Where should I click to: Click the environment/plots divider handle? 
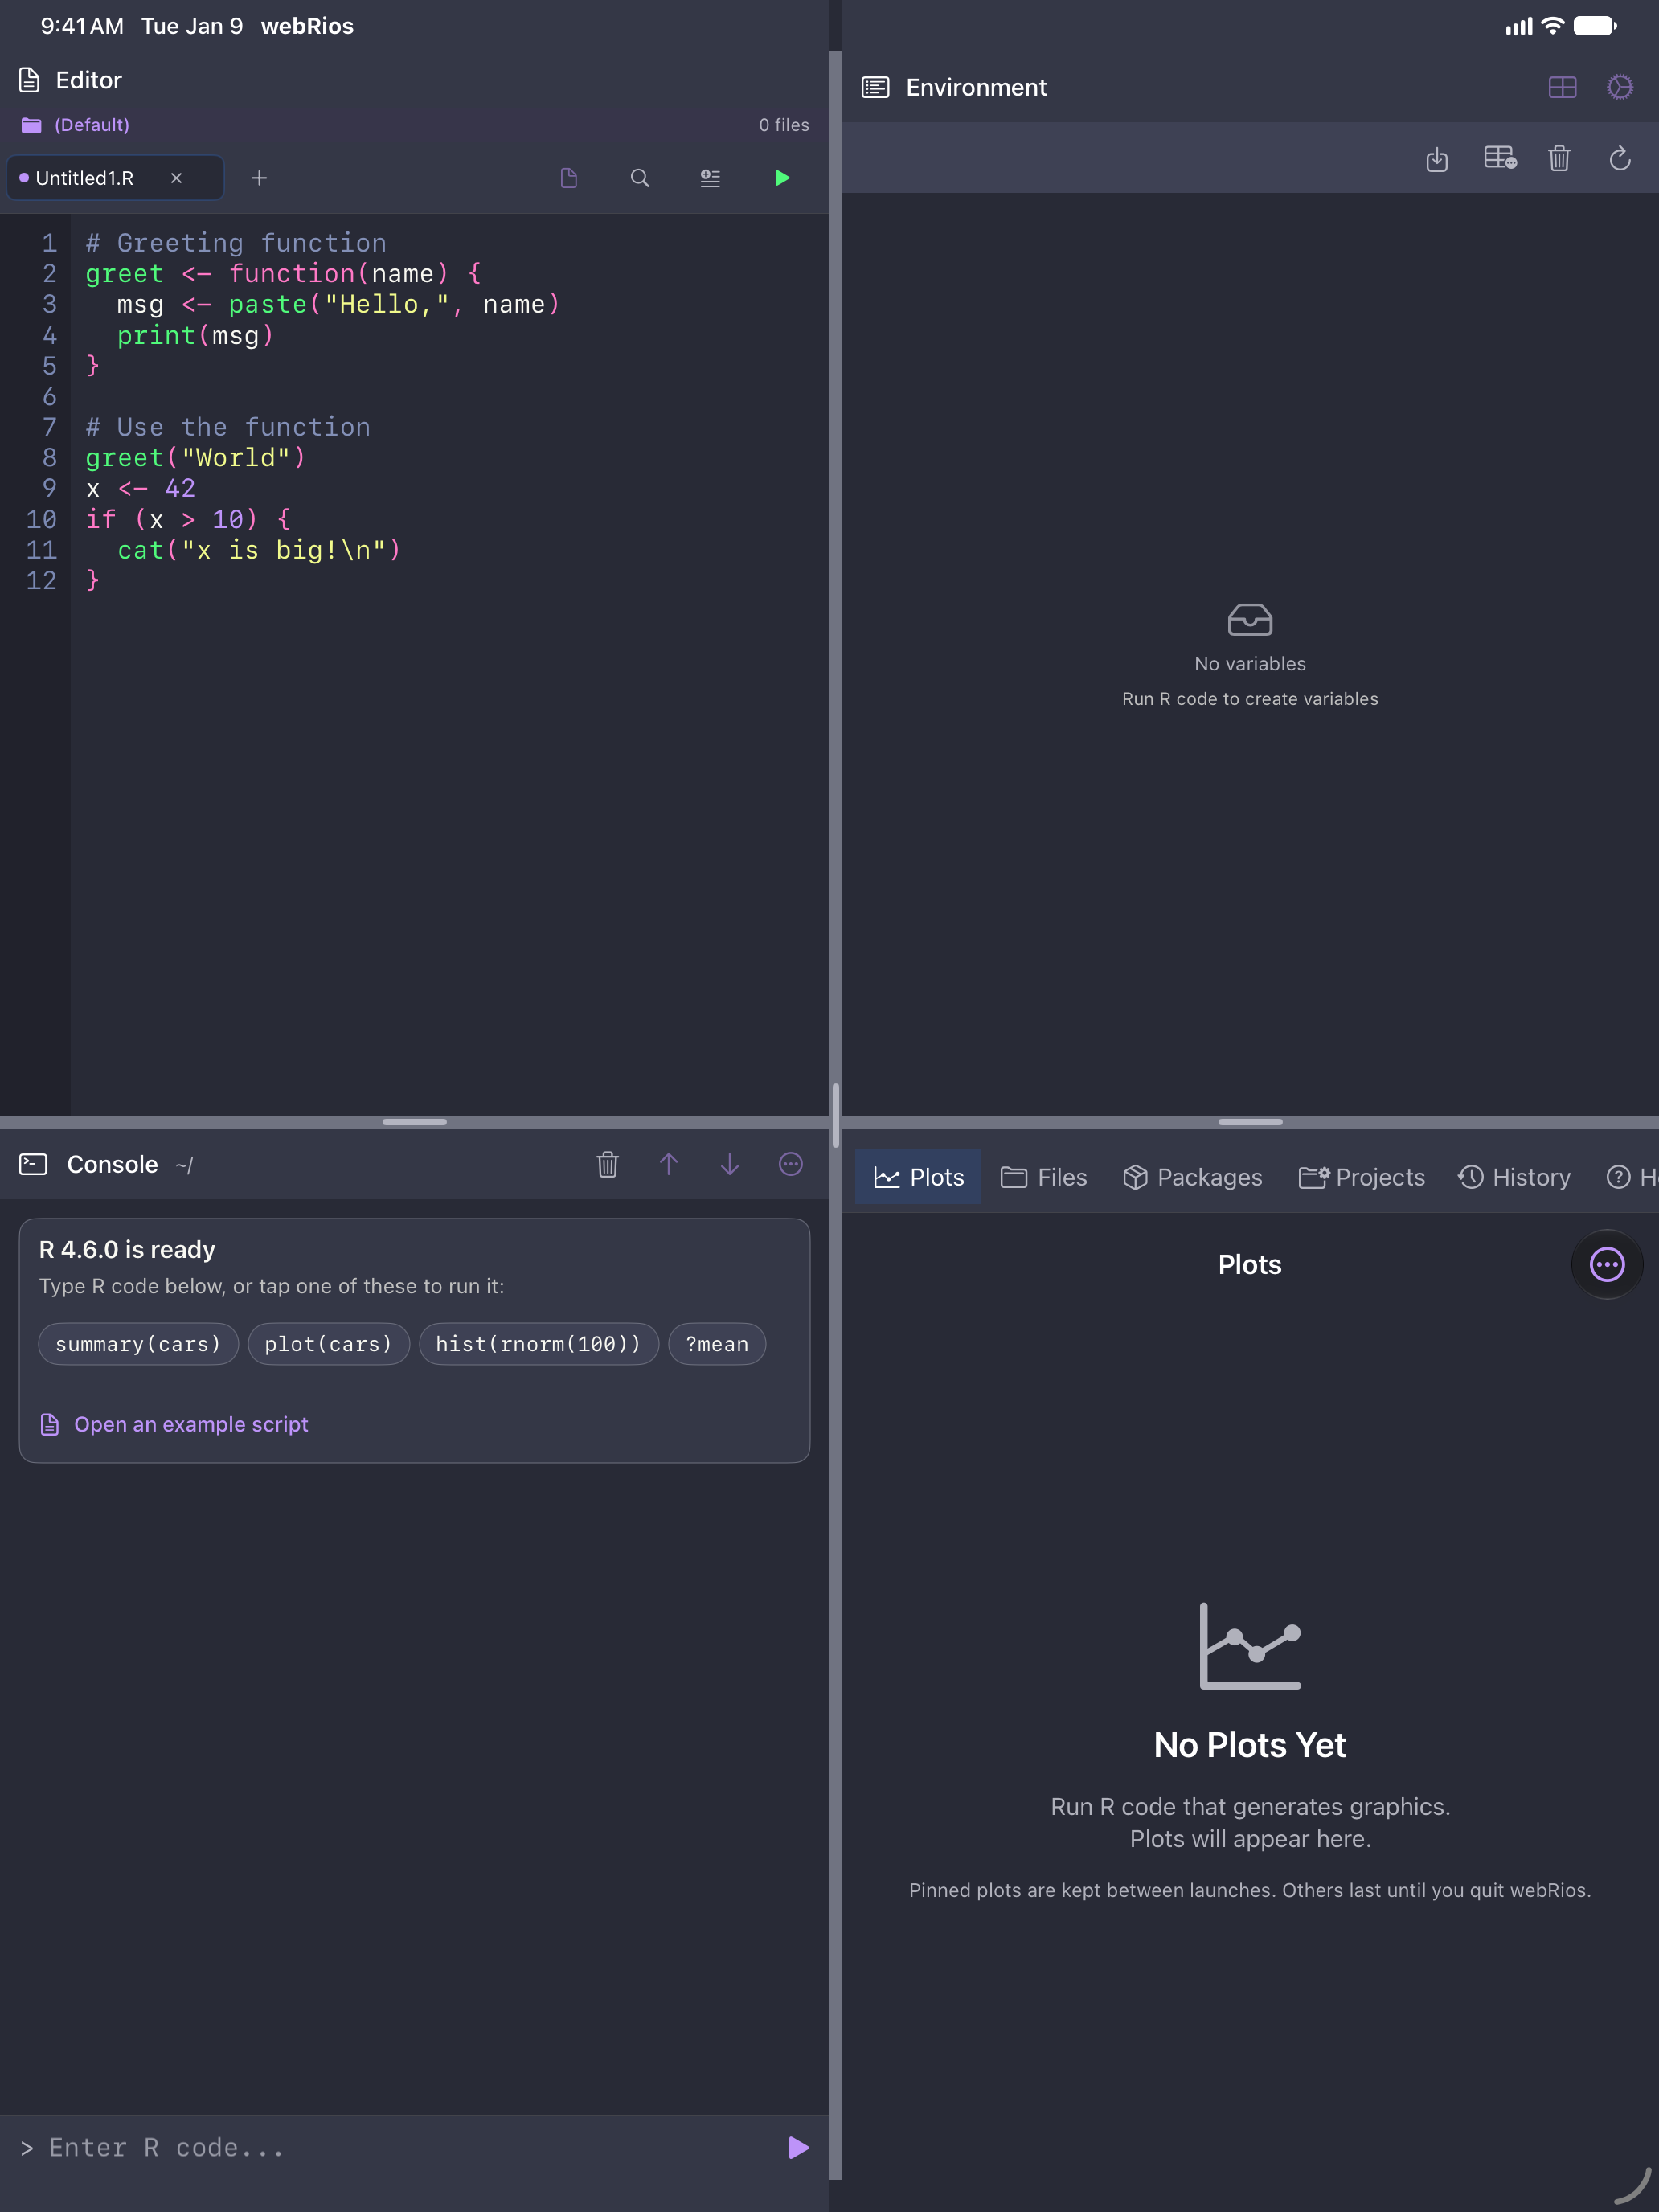point(1250,1122)
